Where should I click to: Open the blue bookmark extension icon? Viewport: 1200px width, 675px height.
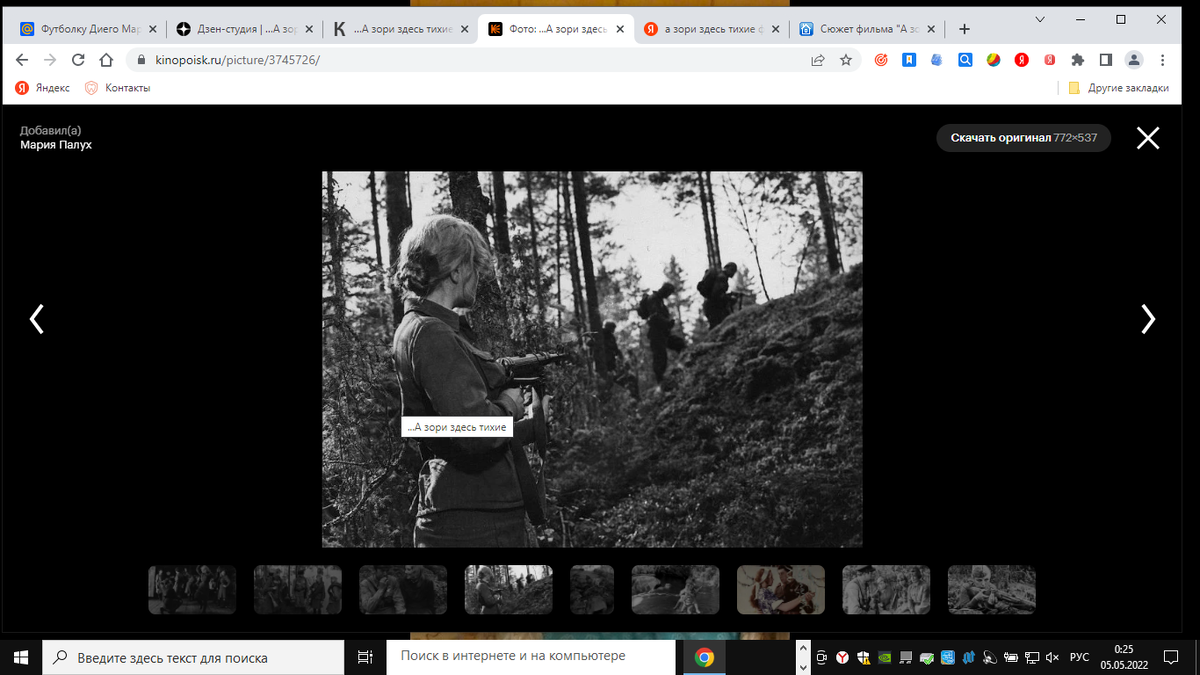pos(909,60)
